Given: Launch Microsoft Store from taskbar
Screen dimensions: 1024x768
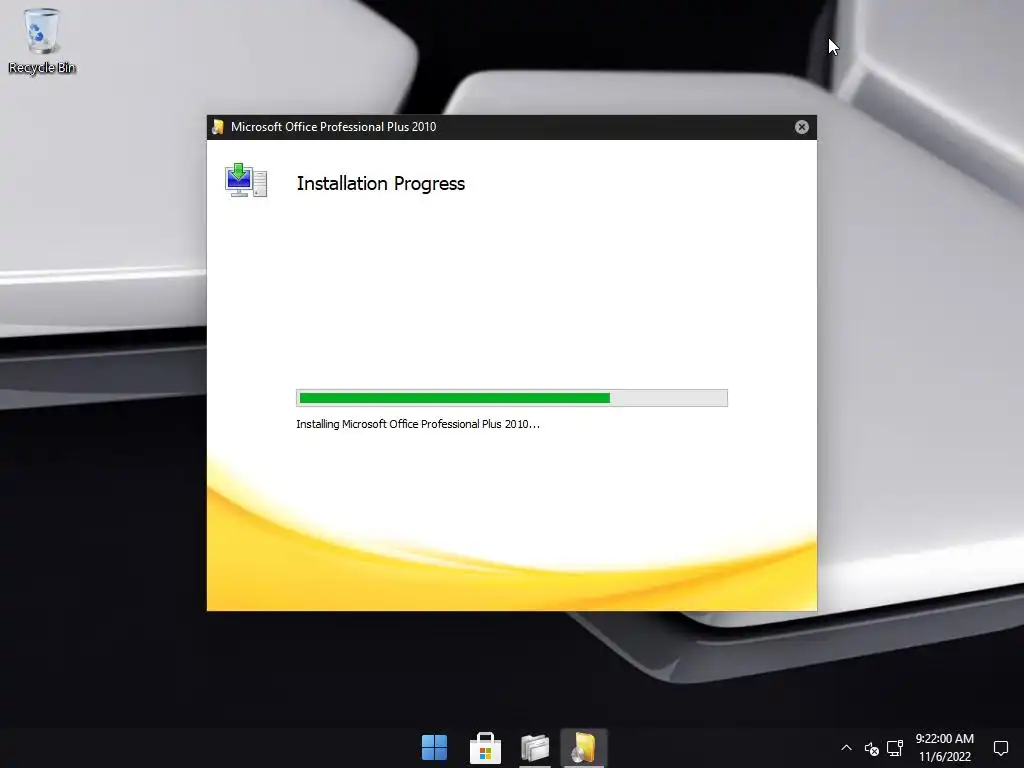Looking at the screenshot, I should point(485,747).
